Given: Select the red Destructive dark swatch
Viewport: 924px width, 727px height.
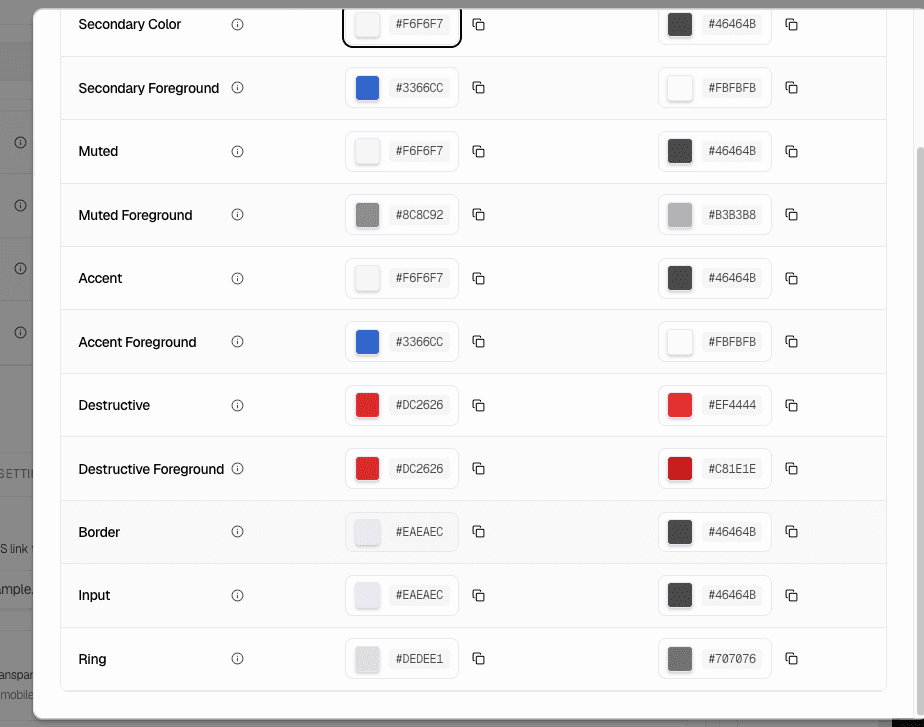Looking at the screenshot, I should point(680,405).
